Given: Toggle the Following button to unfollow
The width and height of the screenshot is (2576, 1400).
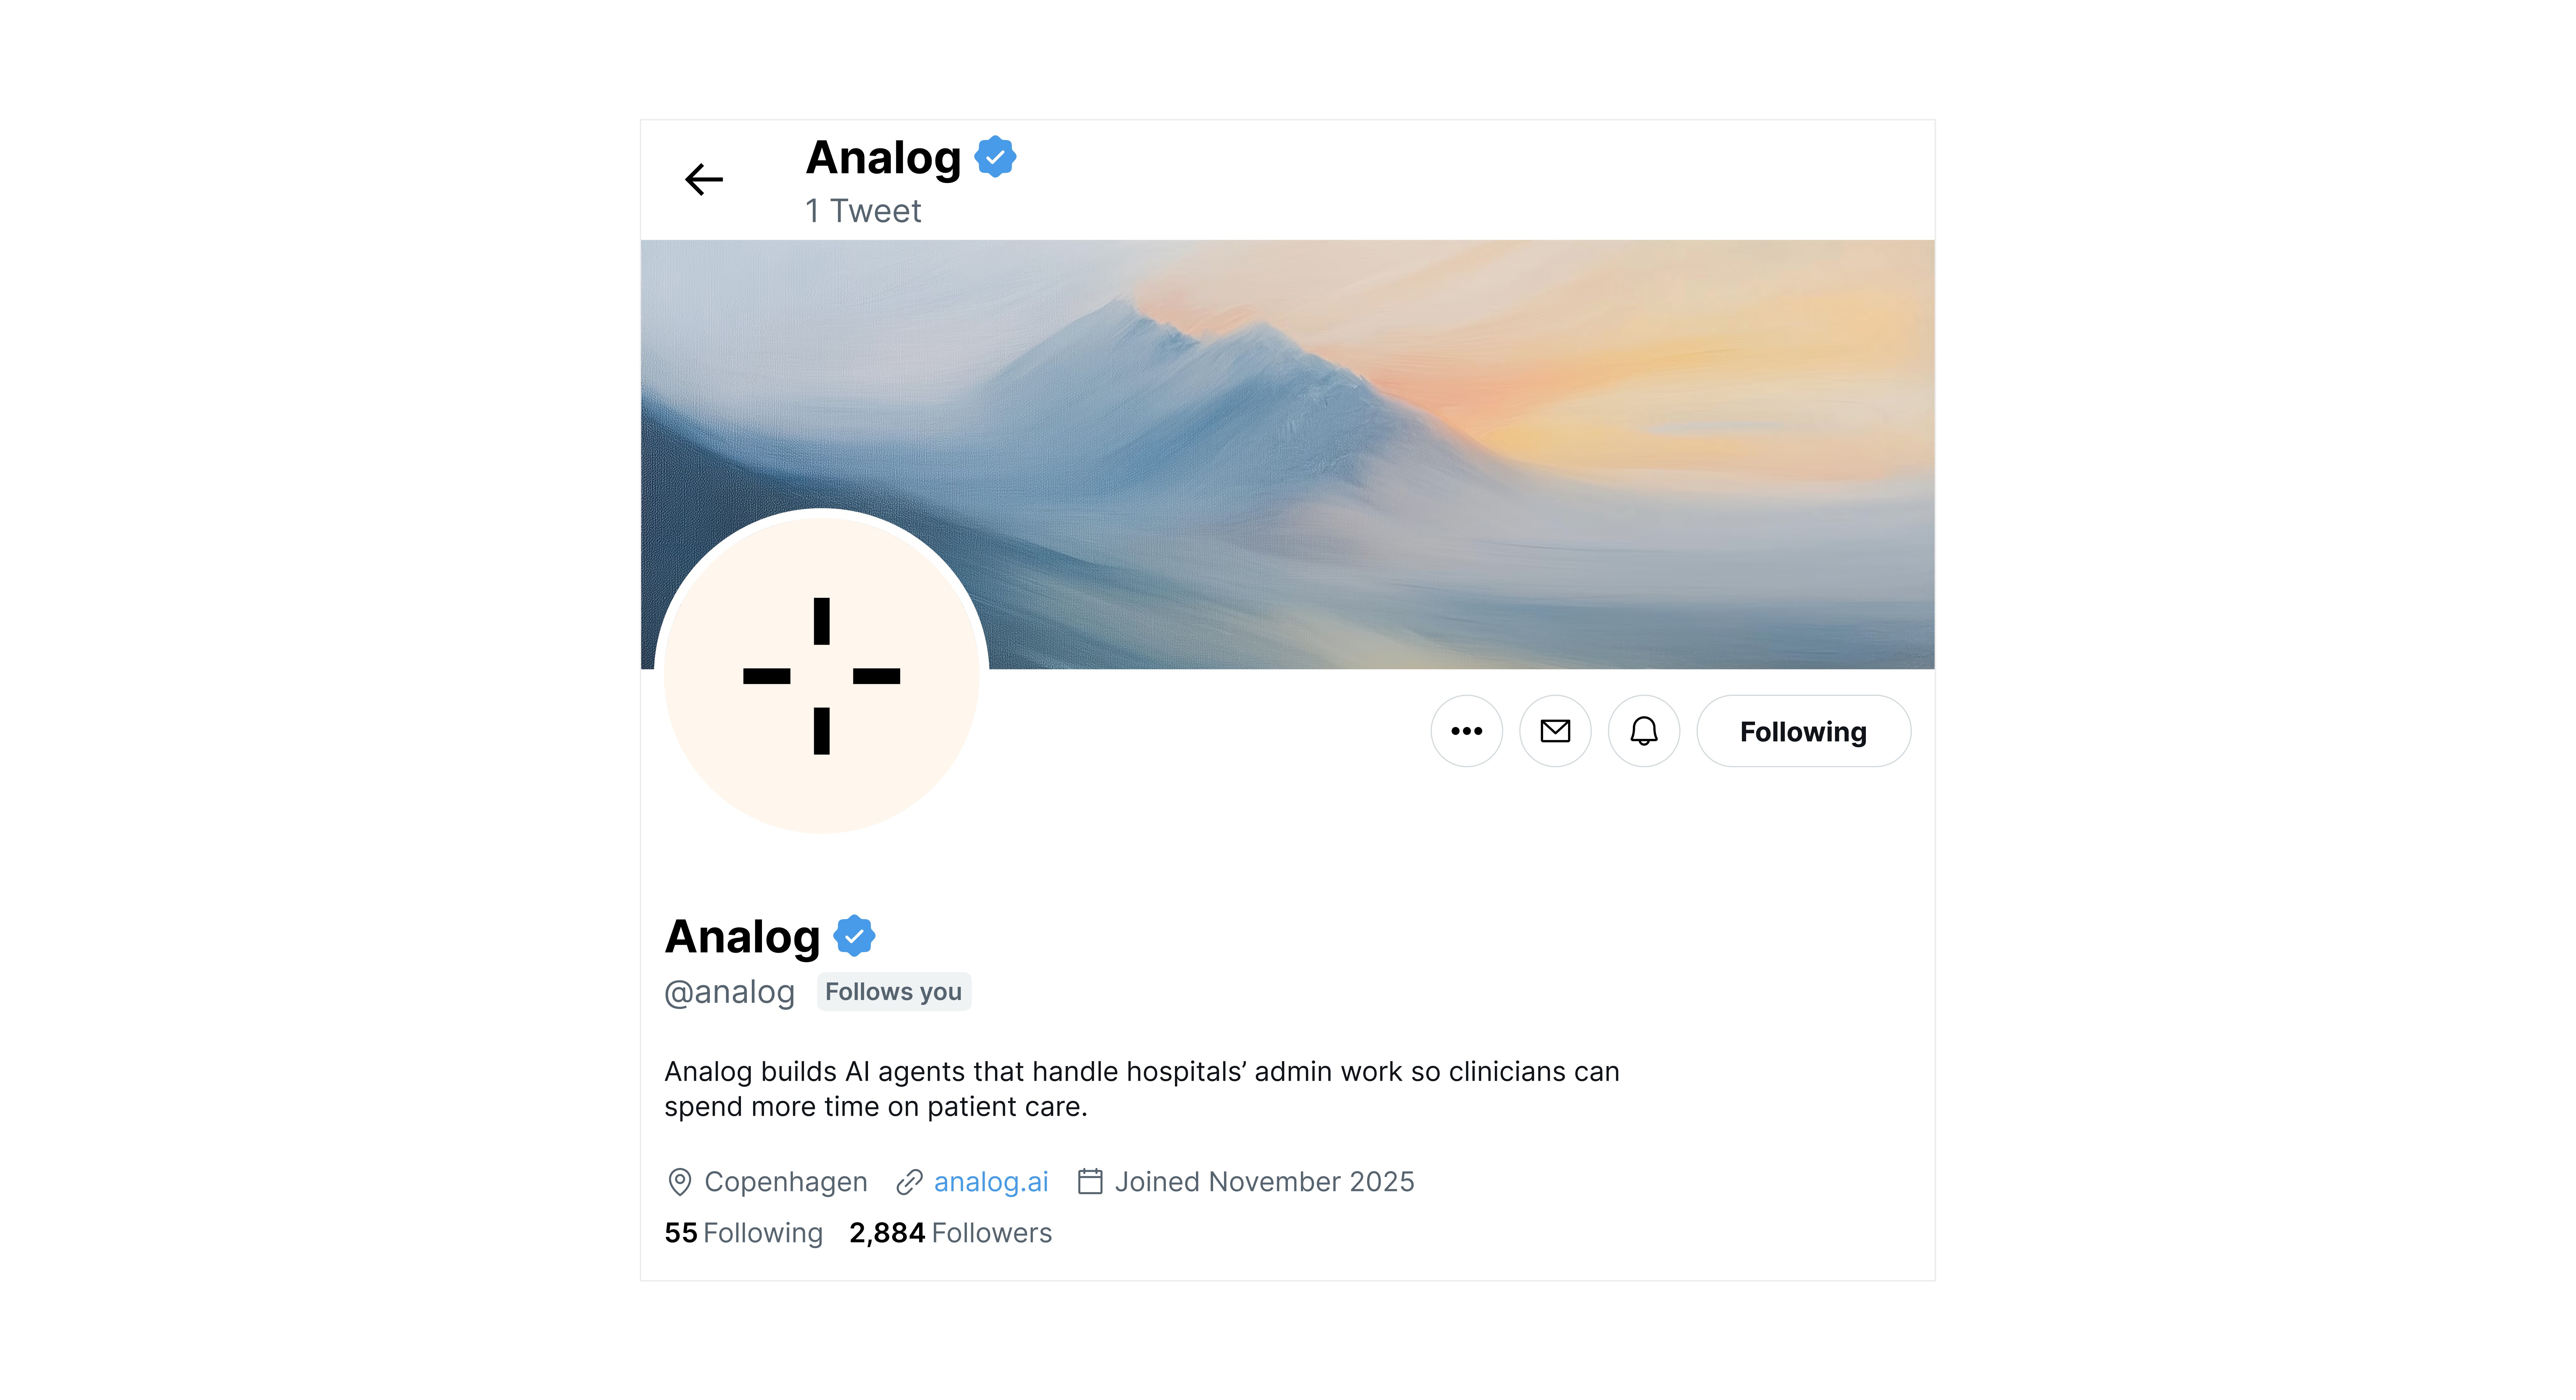Looking at the screenshot, I should point(1803,731).
